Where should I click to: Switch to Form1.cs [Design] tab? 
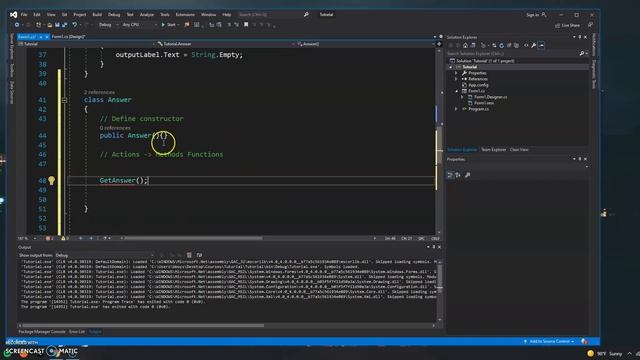pos(68,37)
